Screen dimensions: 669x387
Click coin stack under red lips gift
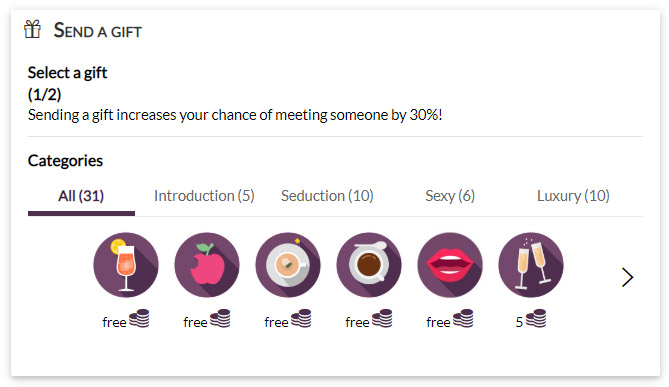[x=463, y=318]
